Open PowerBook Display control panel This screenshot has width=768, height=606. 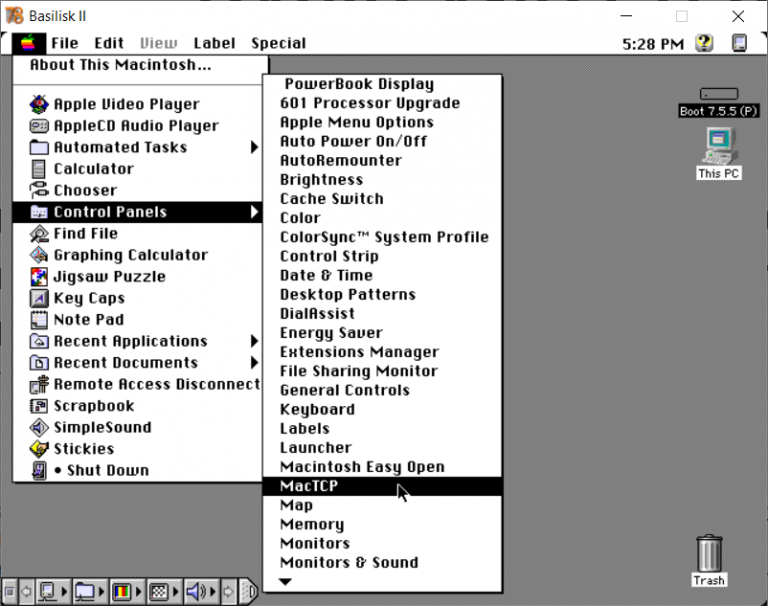382,84
